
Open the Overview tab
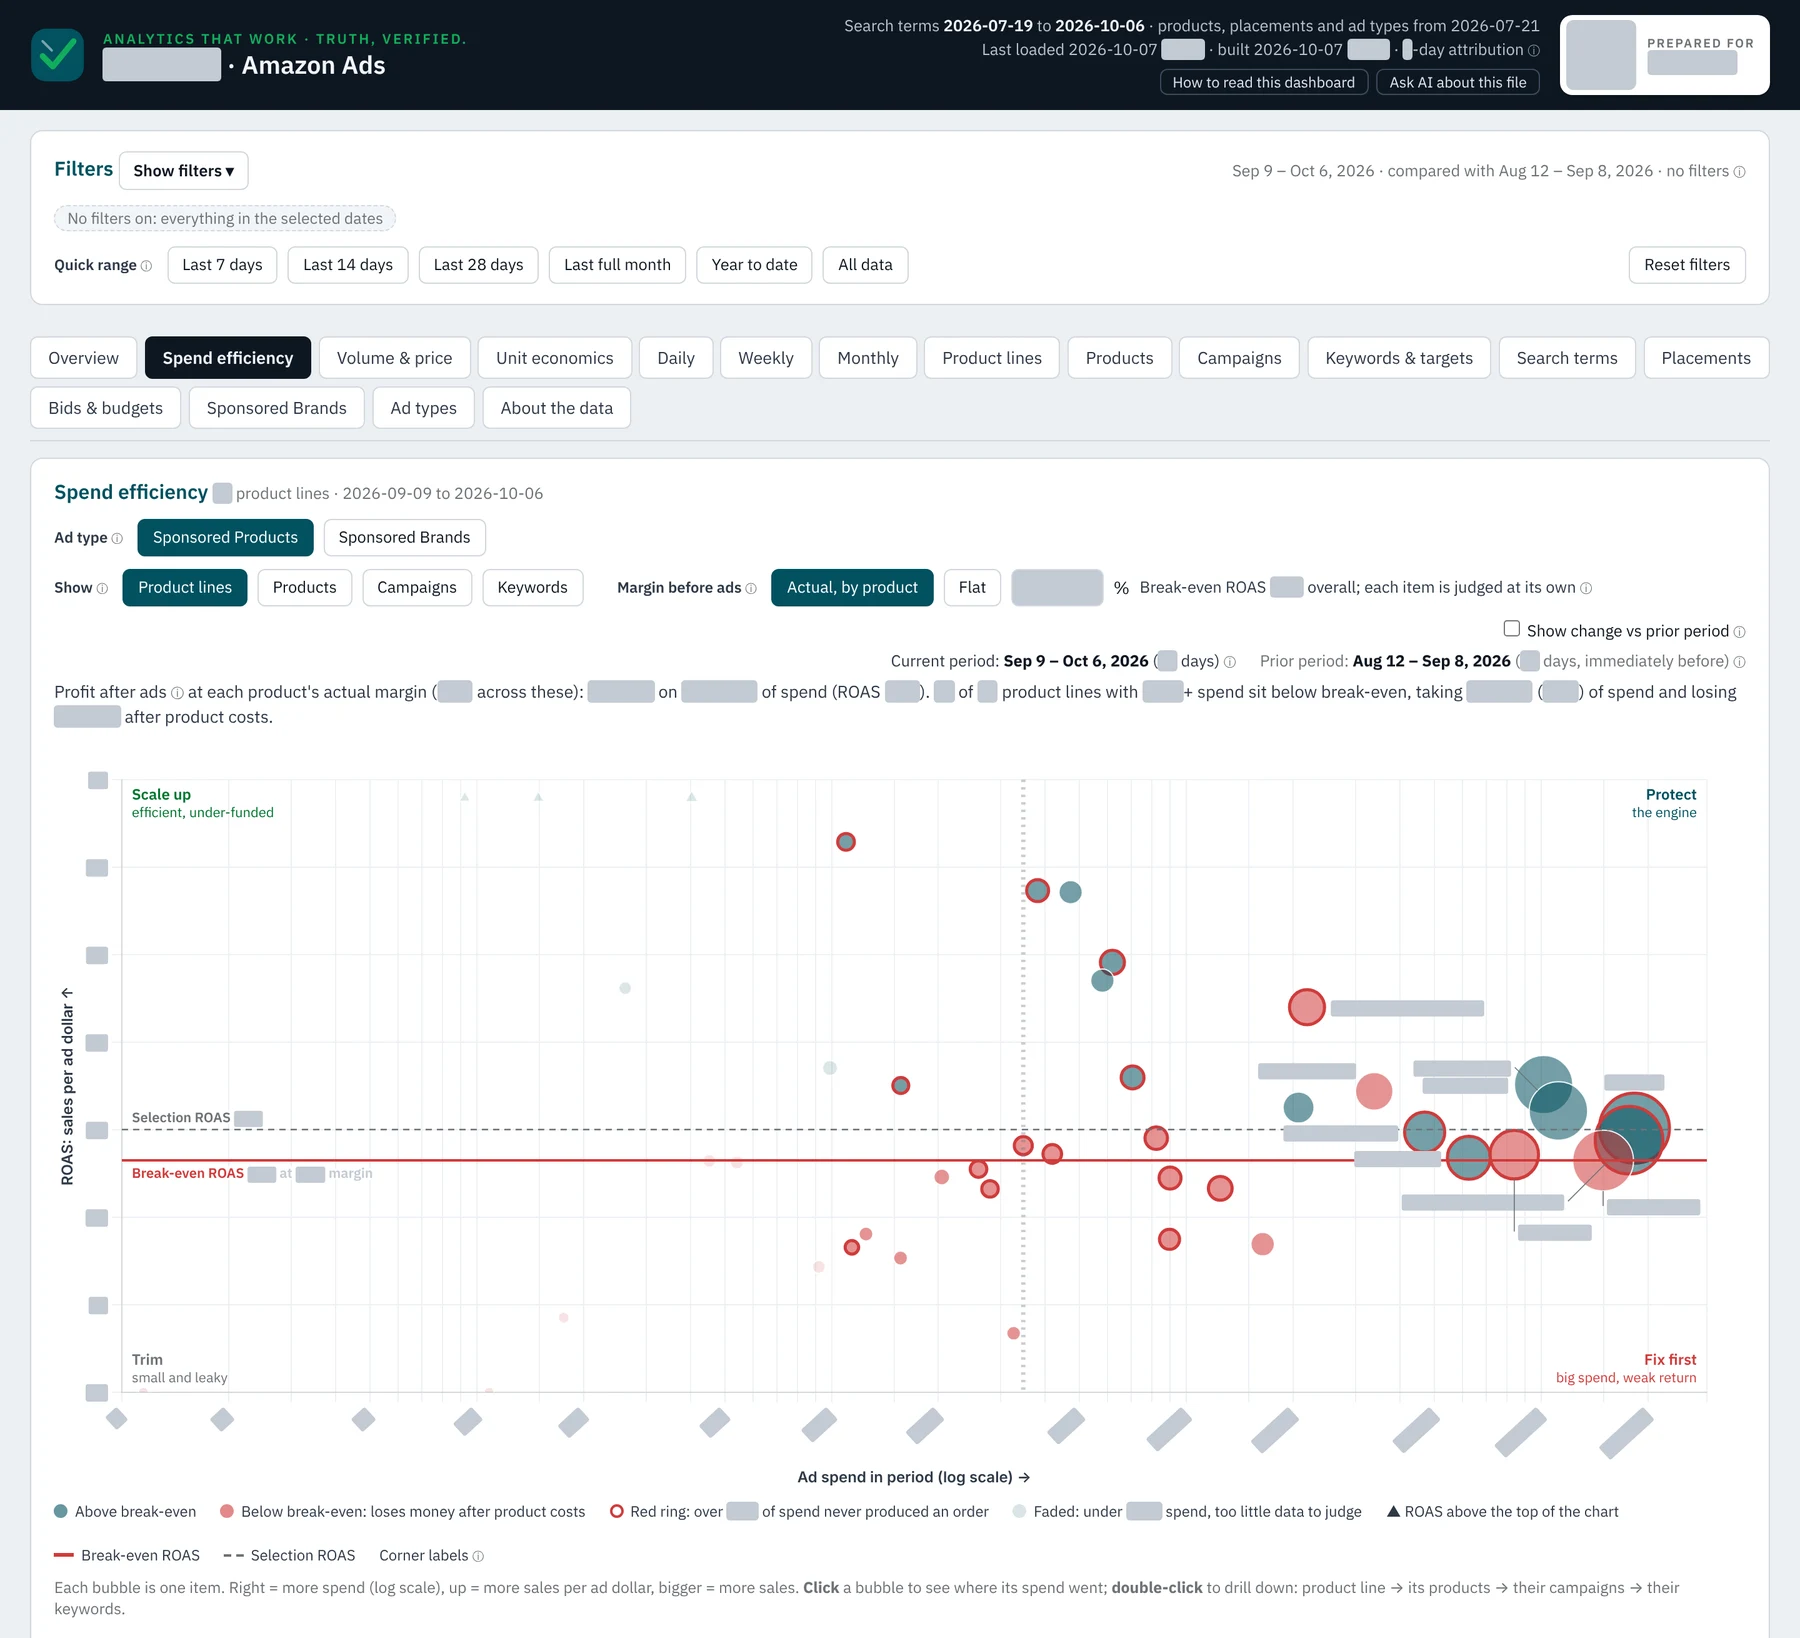(x=83, y=358)
